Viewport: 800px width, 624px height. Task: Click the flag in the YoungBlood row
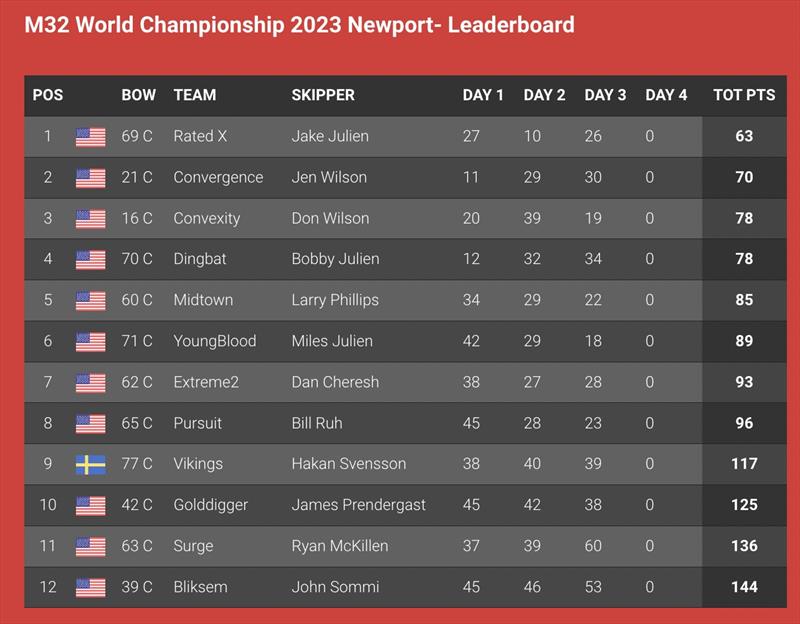coord(91,342)
